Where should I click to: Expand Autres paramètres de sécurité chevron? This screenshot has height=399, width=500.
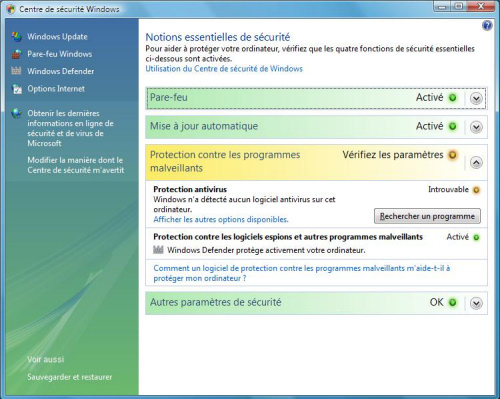476,303
